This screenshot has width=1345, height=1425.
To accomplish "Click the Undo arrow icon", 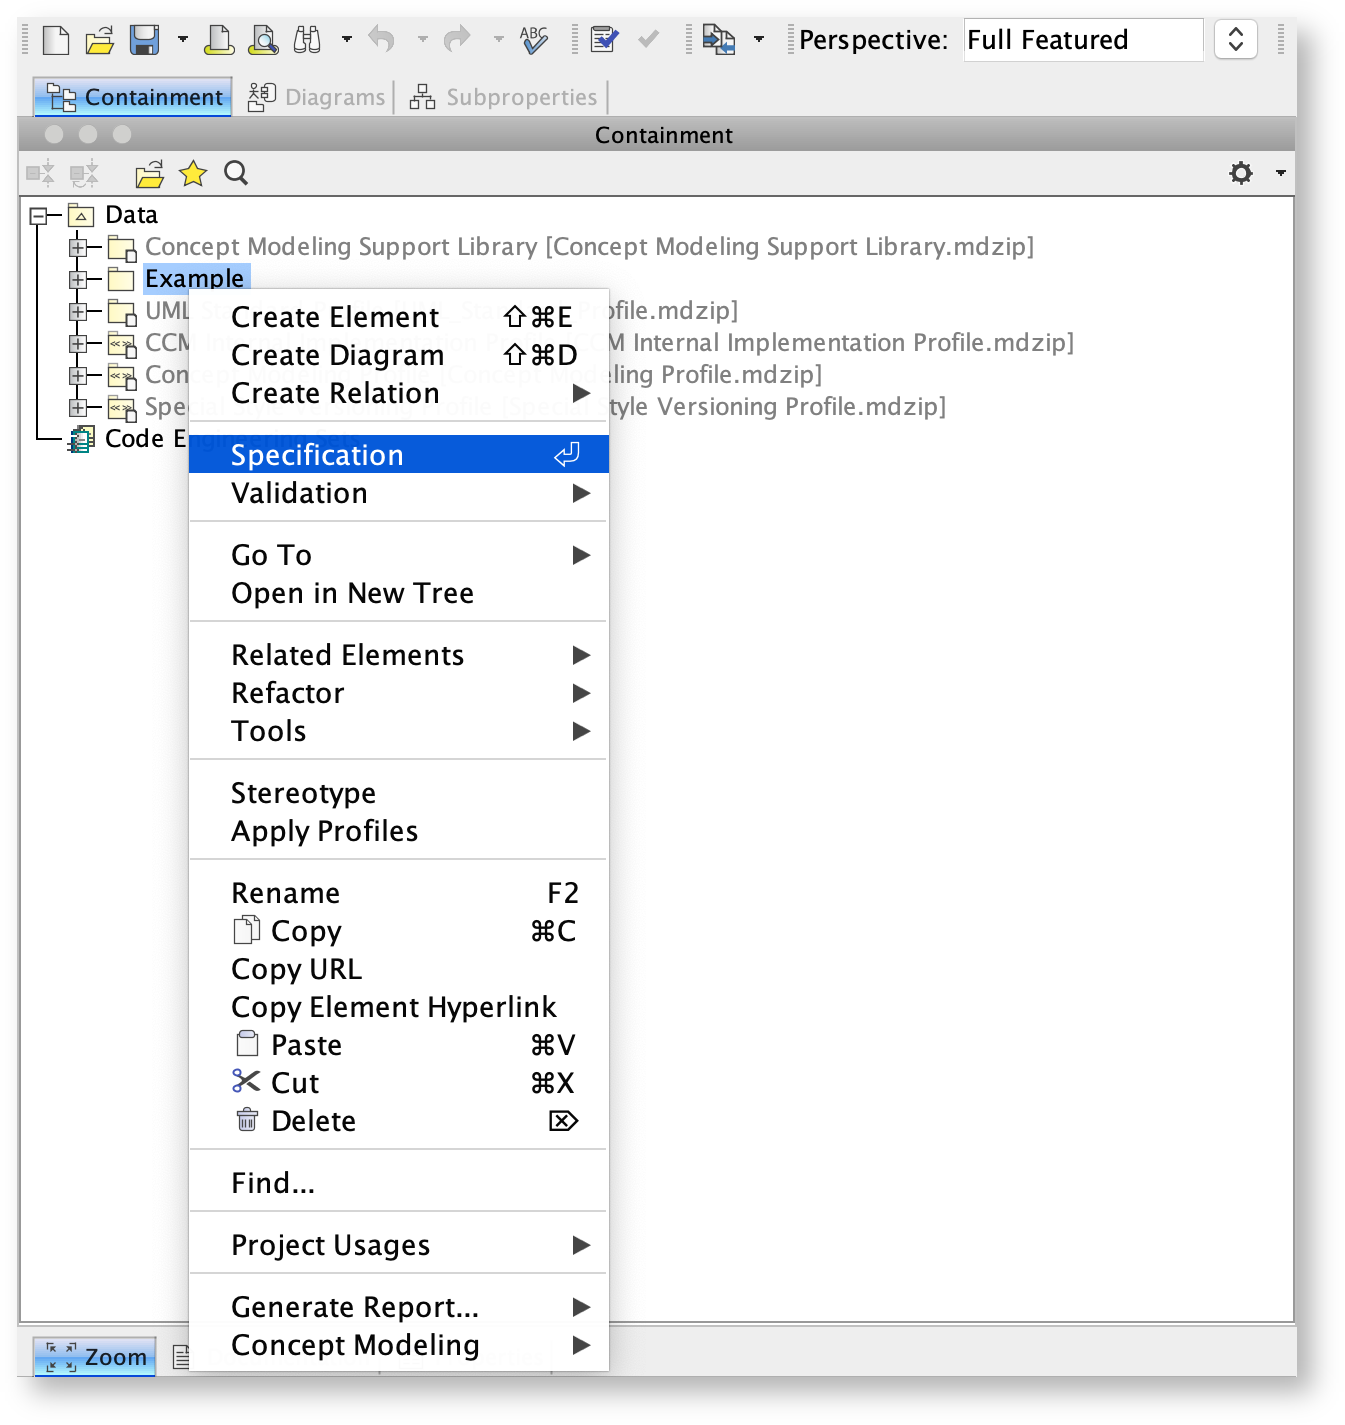I will [x=381, y=40].
